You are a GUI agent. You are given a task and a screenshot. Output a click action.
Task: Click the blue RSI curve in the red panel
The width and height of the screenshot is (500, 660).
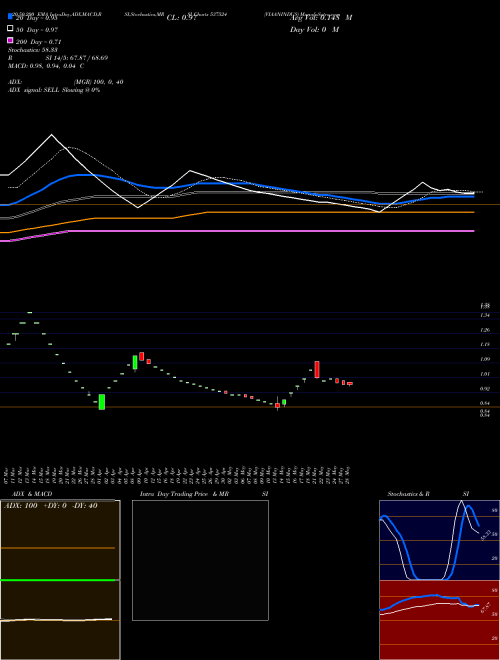(429, 597)
